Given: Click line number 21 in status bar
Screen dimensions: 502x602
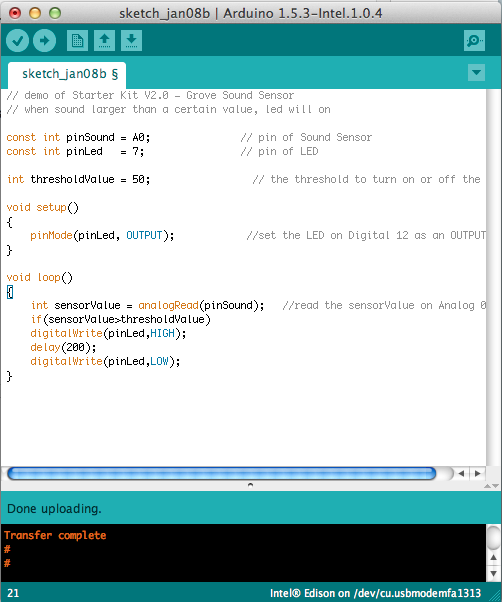Looking at the screenshot, I should click(x=13, y=593).
